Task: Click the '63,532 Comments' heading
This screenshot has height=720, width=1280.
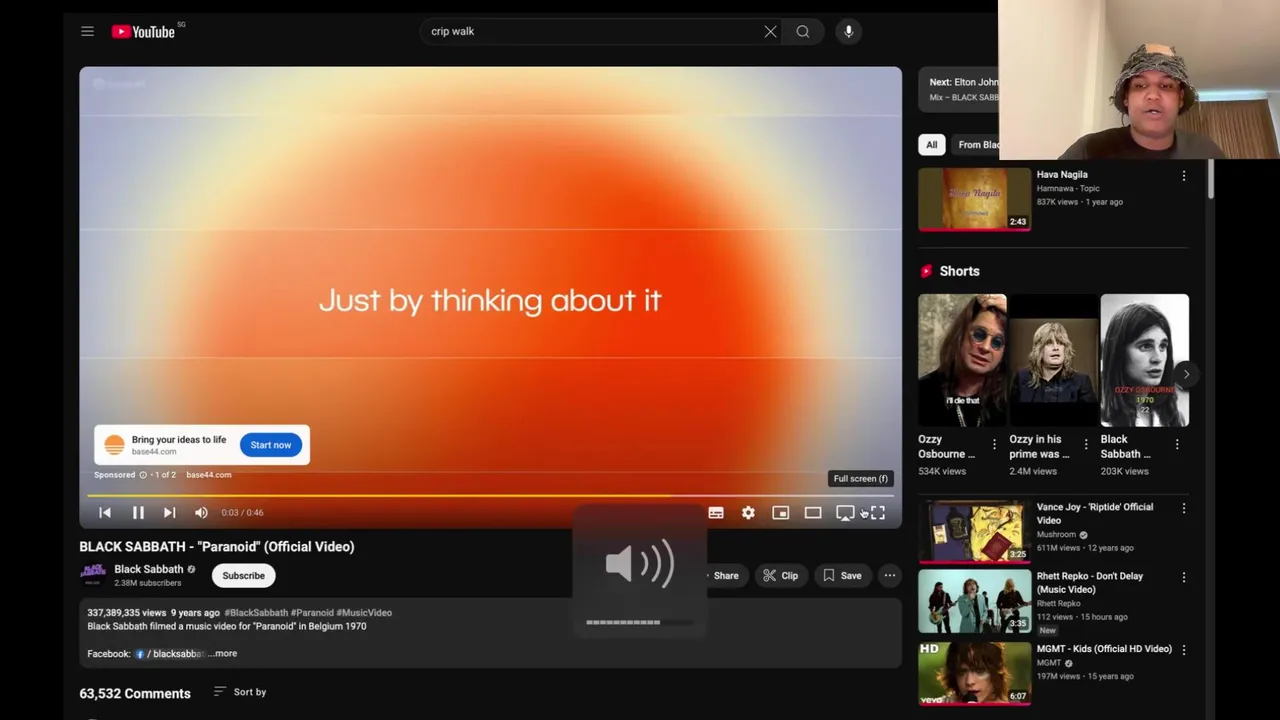Action: point(135,693)
